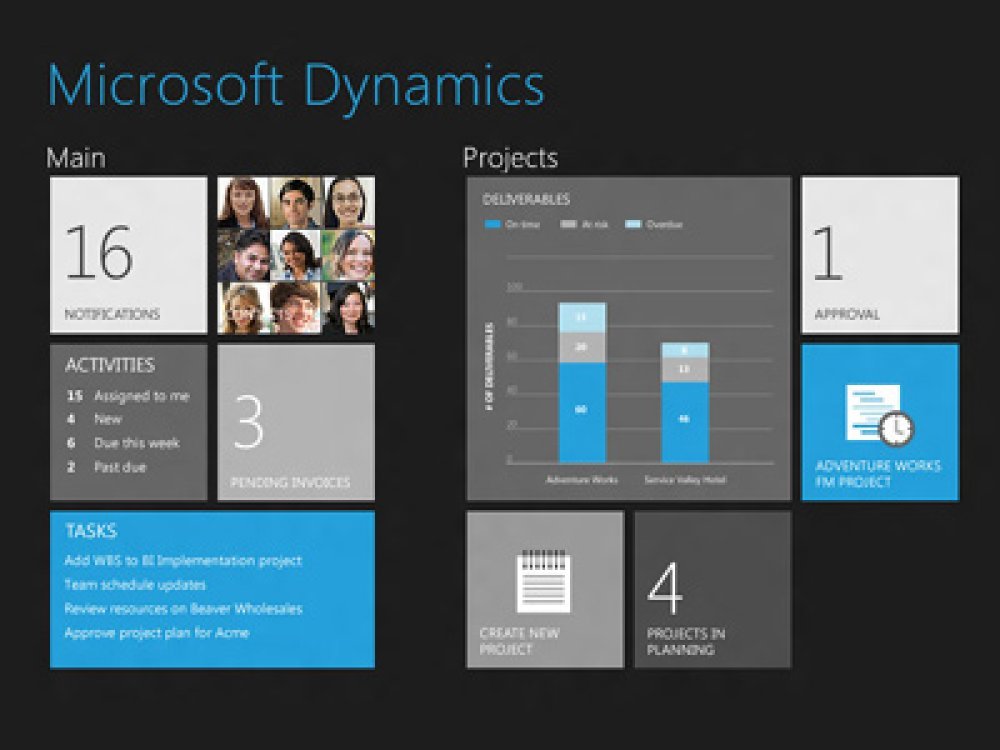This screenshot has width=1000, height=750.
Task: Select '2 Past due' activity row
Action: pos(107,467)
